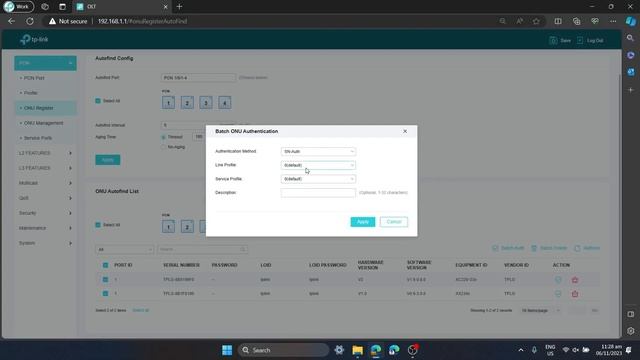Expand the Multicast section
640x360 pixels.
(x=45, y=183)
